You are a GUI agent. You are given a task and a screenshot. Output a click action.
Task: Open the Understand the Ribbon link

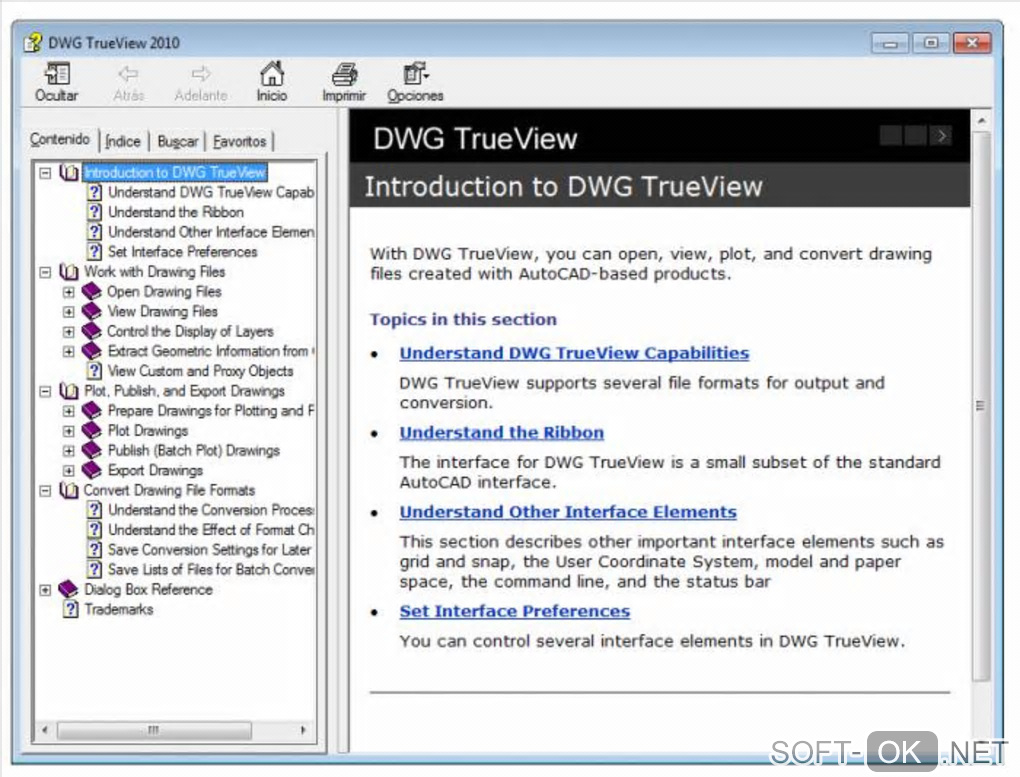502,433
